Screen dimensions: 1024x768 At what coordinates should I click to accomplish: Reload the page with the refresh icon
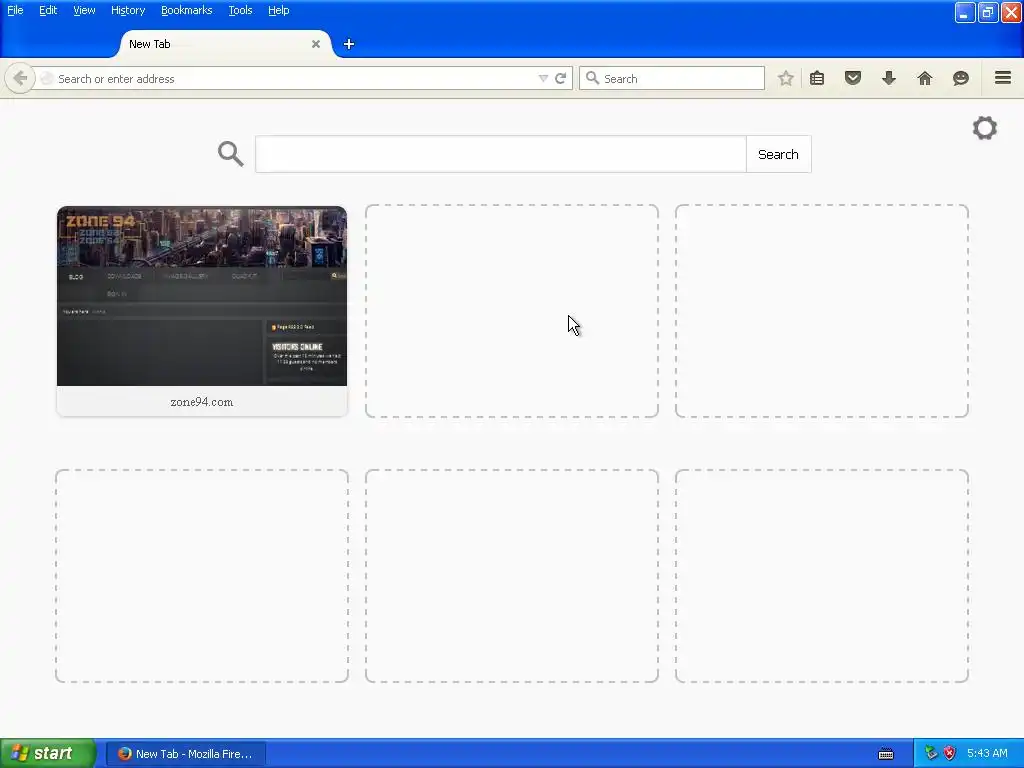(560, 78)
